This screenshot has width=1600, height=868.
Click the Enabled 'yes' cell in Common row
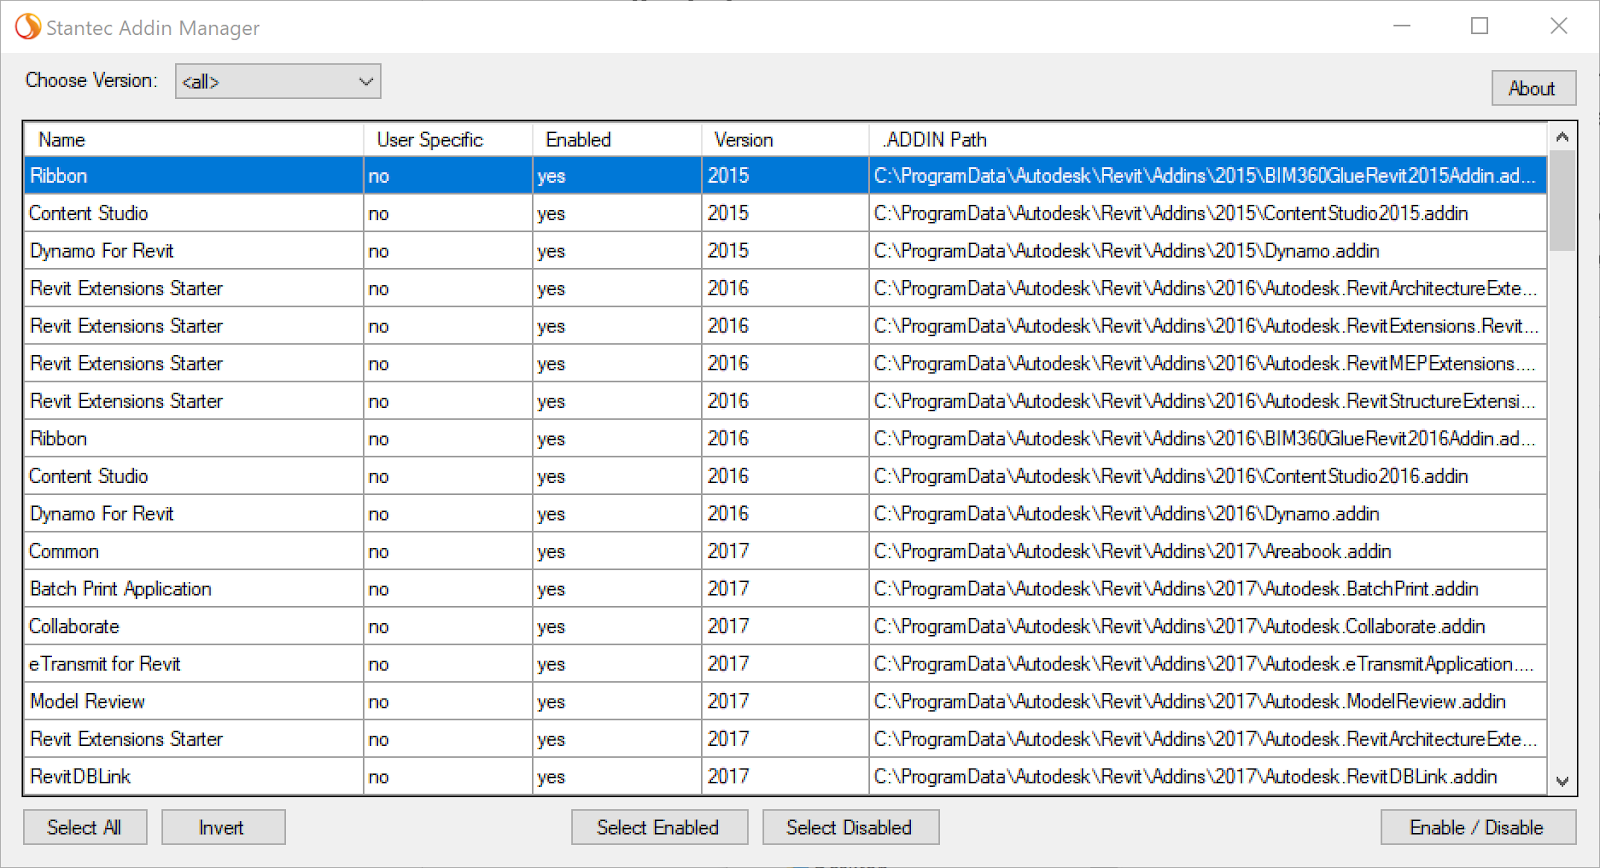(617, 551)
